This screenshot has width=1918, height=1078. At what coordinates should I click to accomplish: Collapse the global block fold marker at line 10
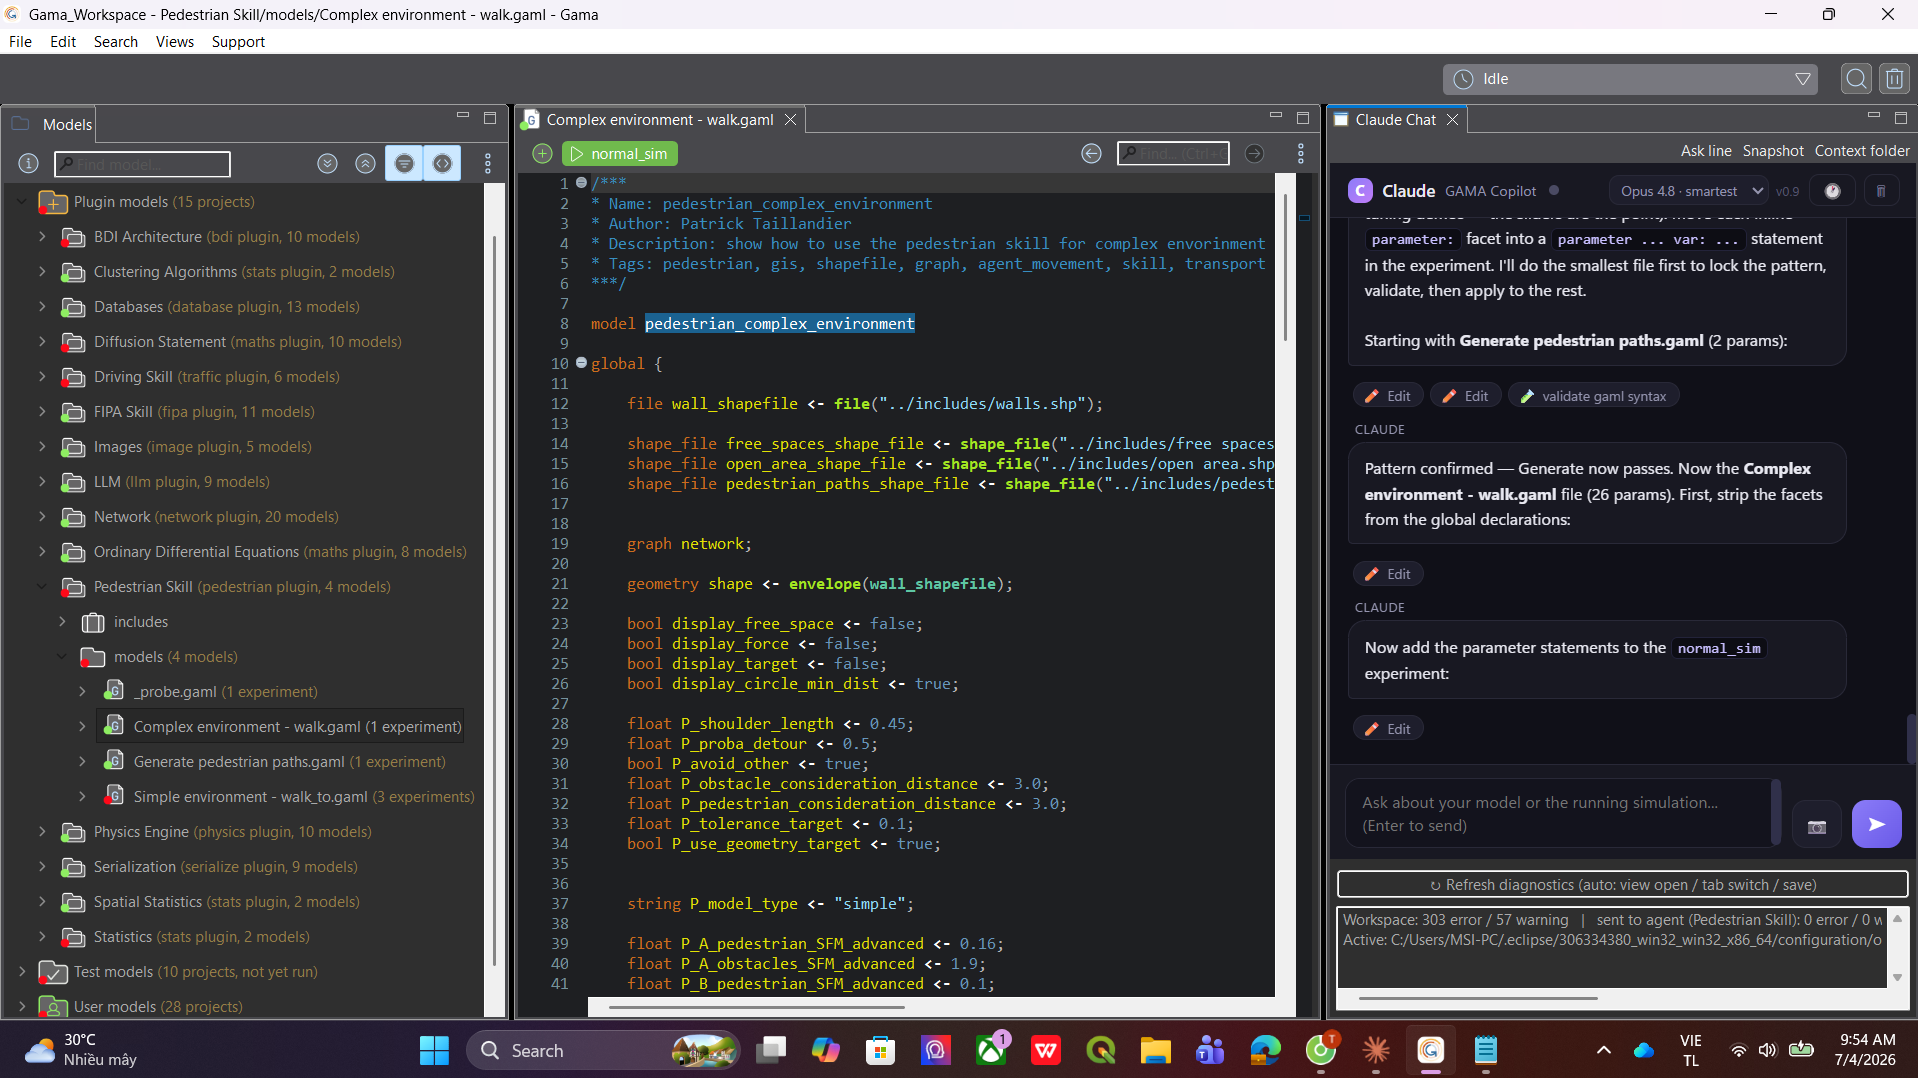[581, 363]
